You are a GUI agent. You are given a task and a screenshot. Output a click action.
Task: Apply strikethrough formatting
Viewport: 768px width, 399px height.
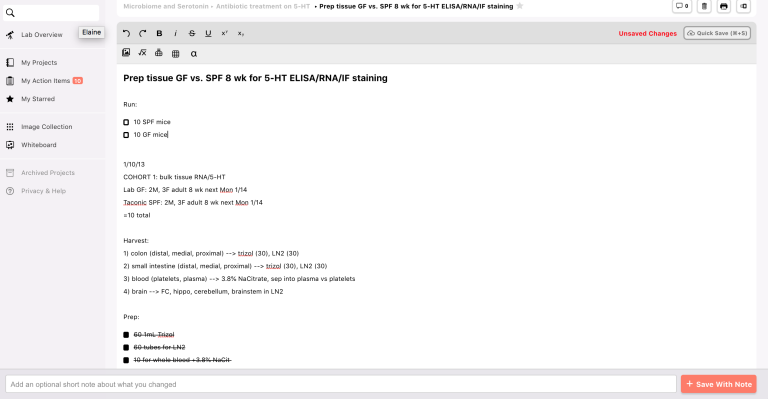pos(192,33)
